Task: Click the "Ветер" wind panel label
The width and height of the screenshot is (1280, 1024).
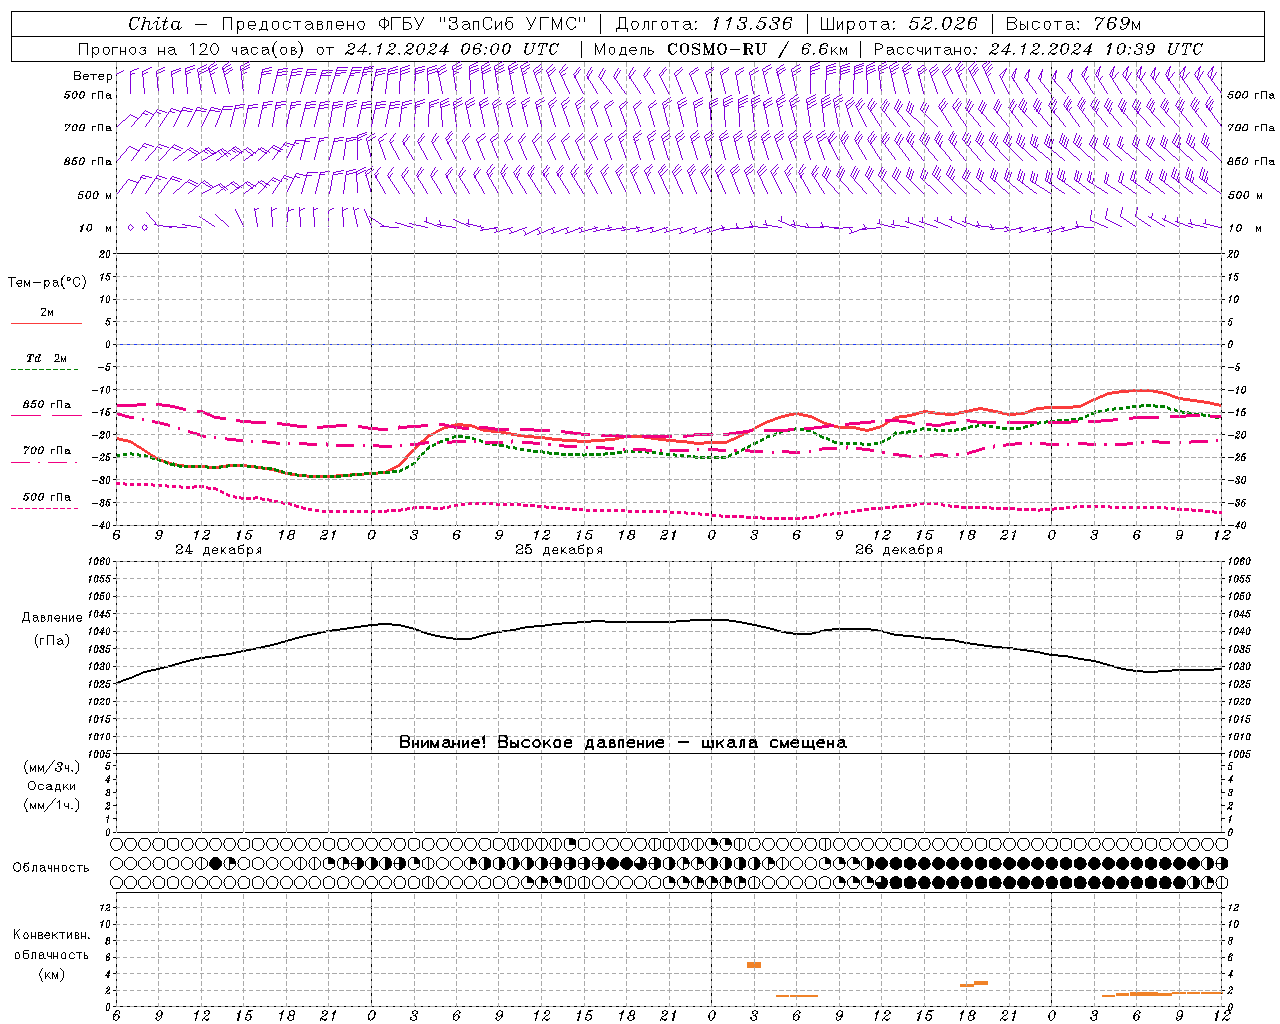Action: click(92, 76)
